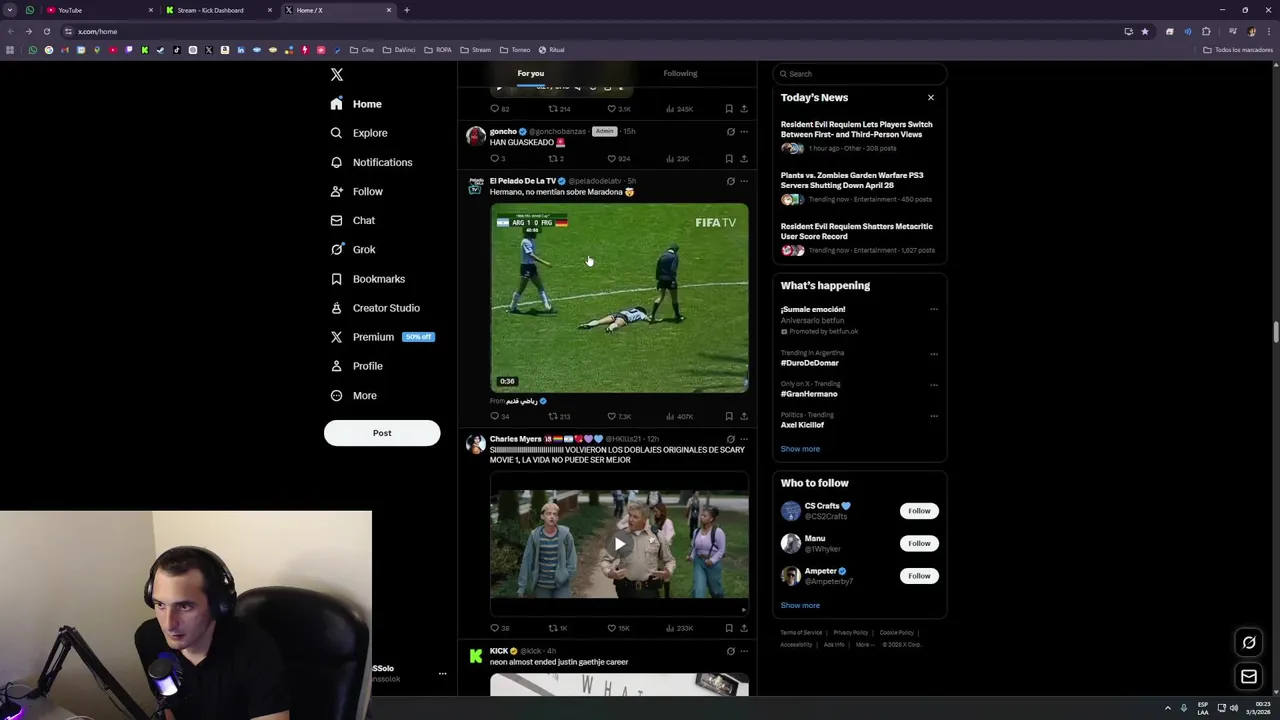Play the Maradona FIFA TV video
The height and width of the screenshot is (720, 1280).
(619, 298)
